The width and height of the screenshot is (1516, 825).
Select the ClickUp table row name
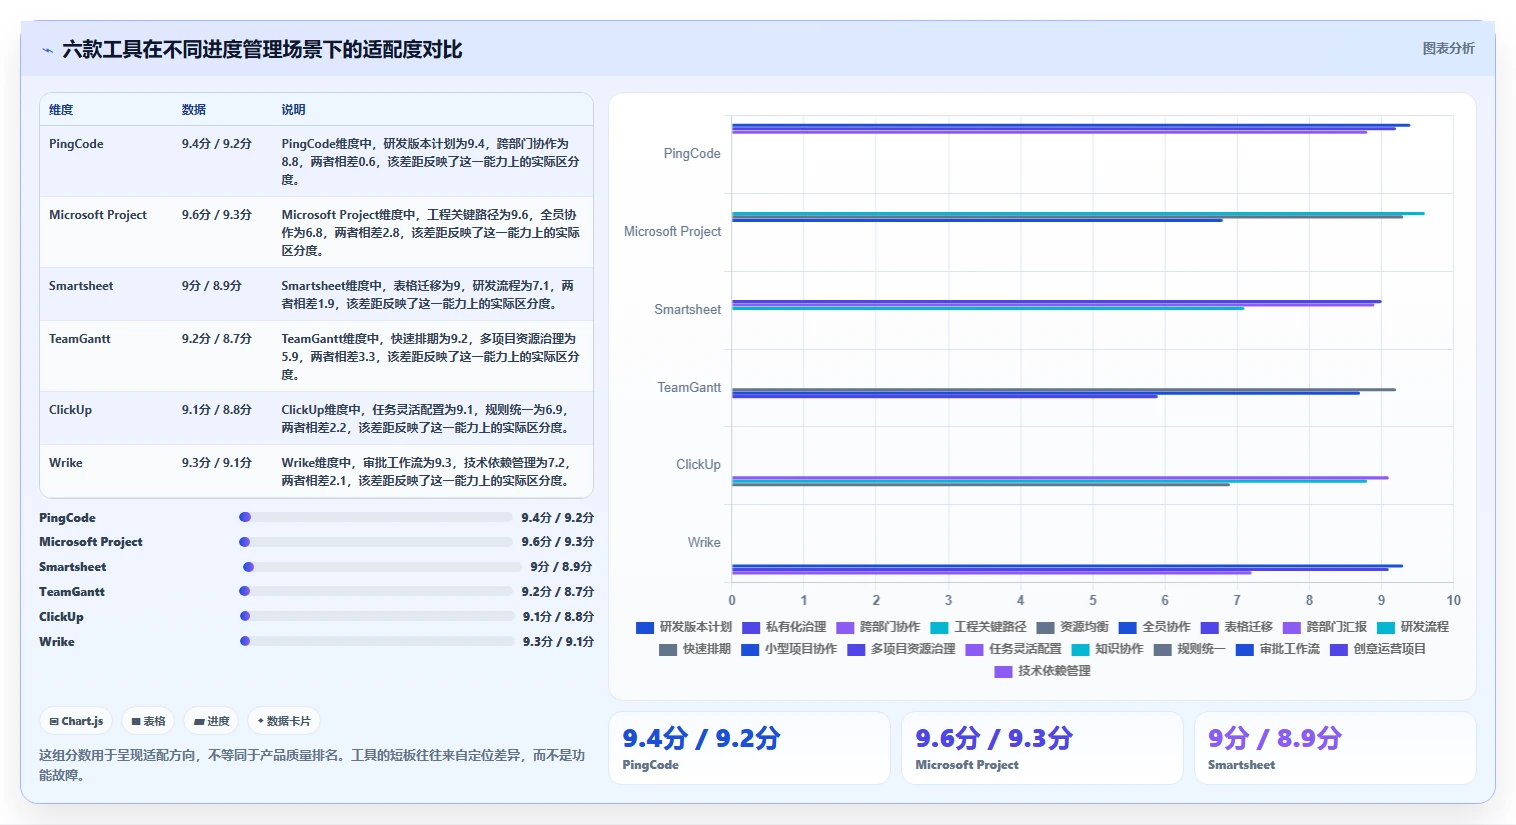tap(70, 410)
